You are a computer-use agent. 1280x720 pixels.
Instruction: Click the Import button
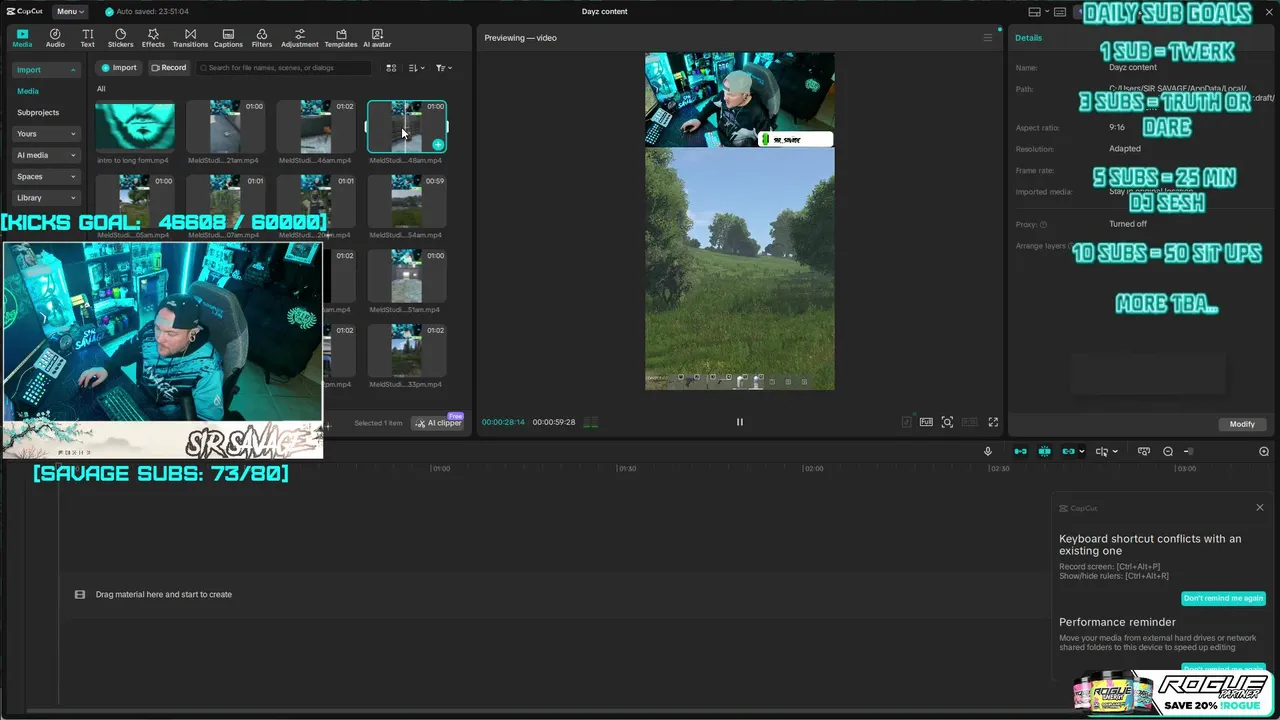(x=118, y=68)
